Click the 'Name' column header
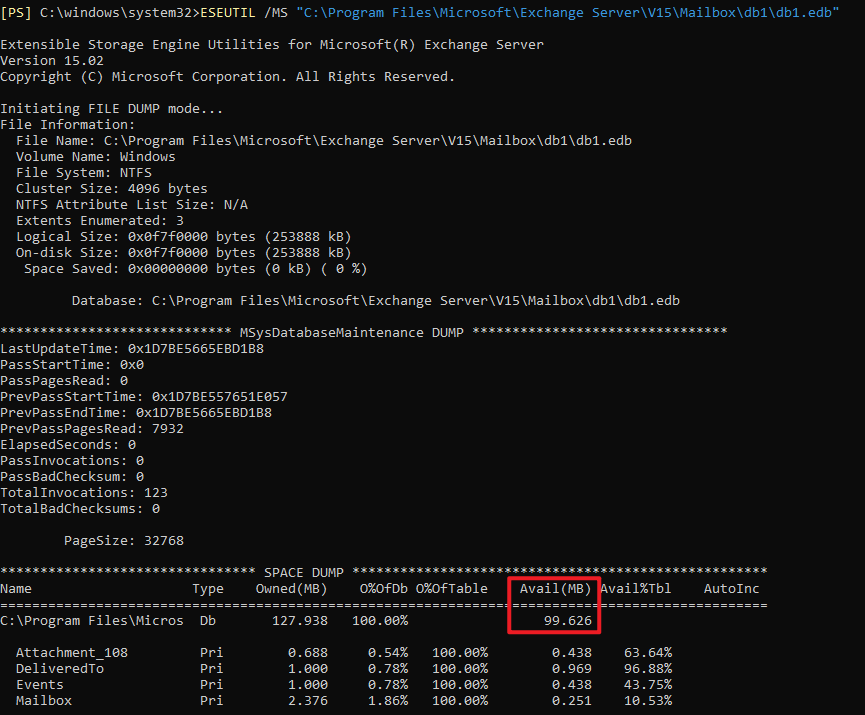This screenshot has height=715, width=865. pyautogui.click(x=16, y=589)
